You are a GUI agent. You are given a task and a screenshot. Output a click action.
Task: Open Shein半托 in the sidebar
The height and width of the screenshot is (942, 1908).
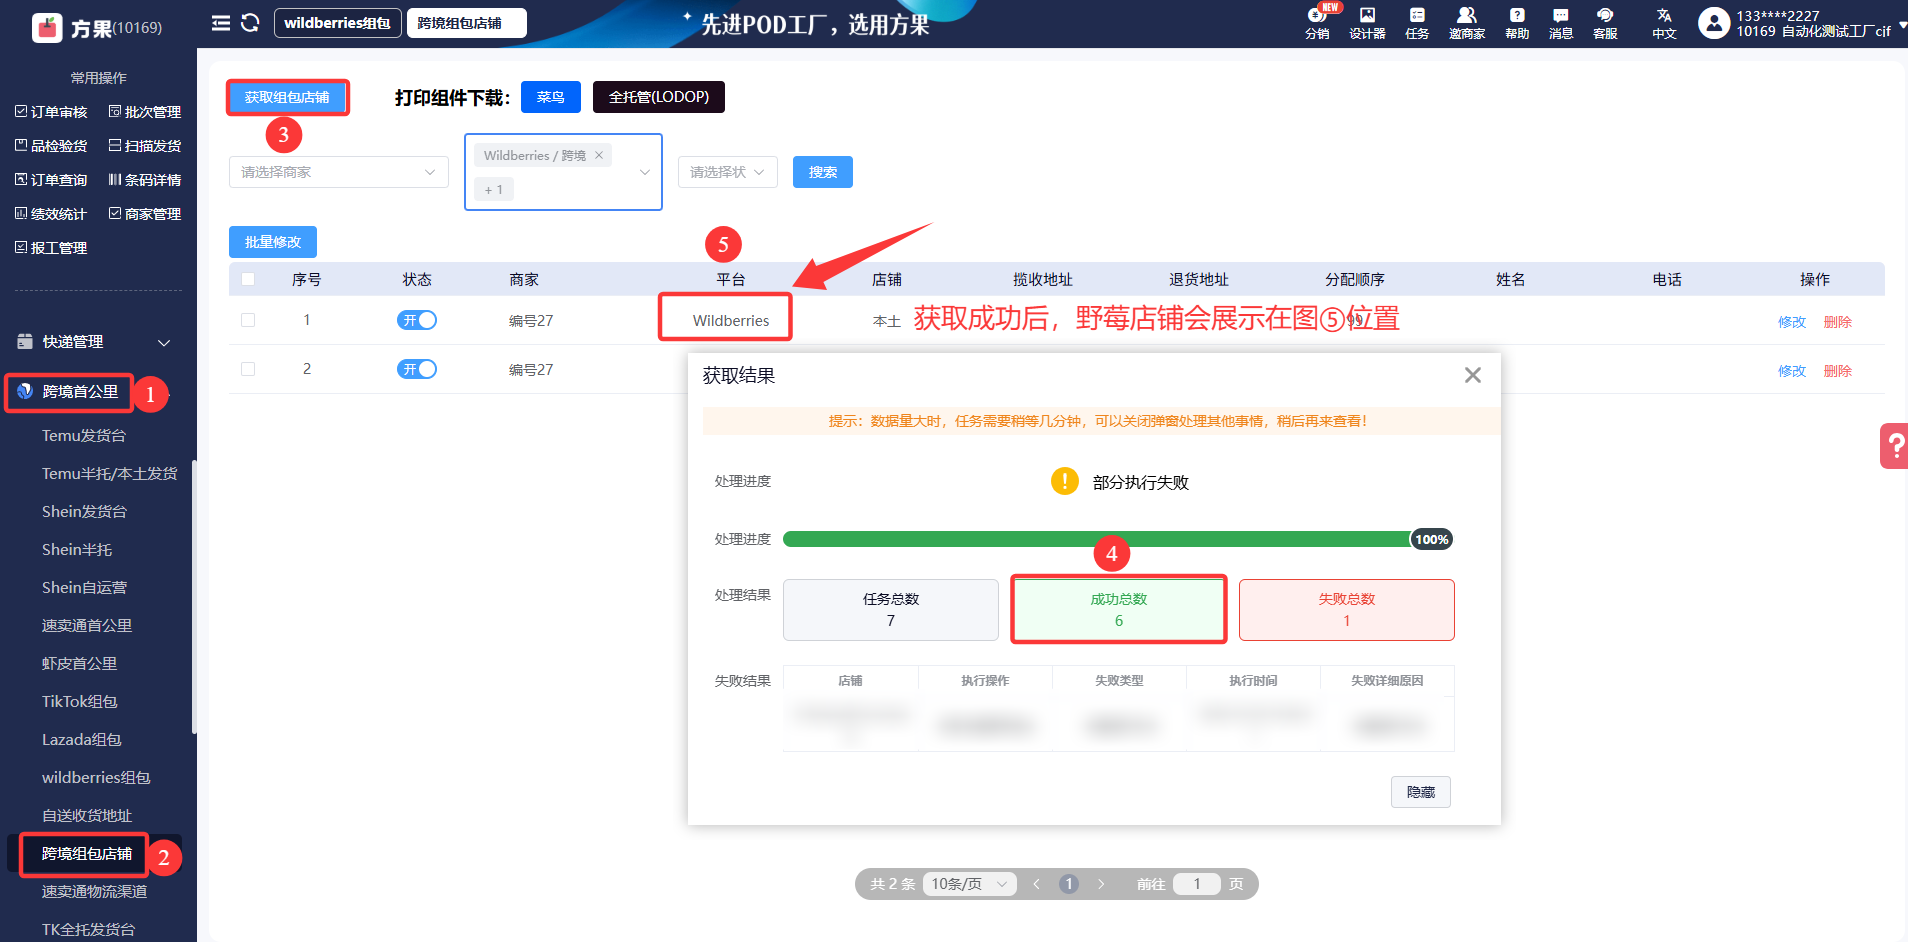click(77, 550)
